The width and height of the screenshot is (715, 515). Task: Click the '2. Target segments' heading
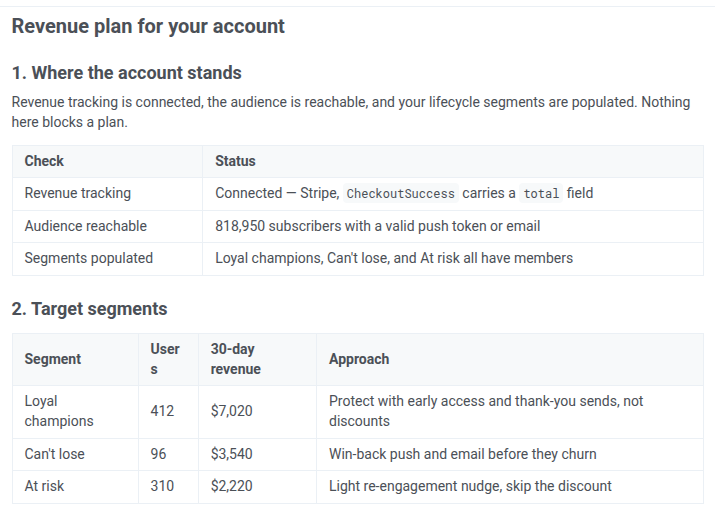coord(89,309)
